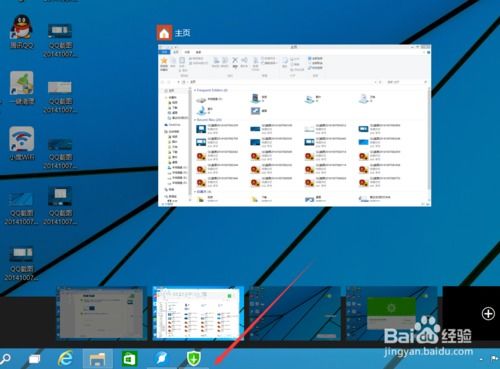500x369 pixels.
Task: Switch to the third virtual desktop thumbnail
Action: pos(295,313)
